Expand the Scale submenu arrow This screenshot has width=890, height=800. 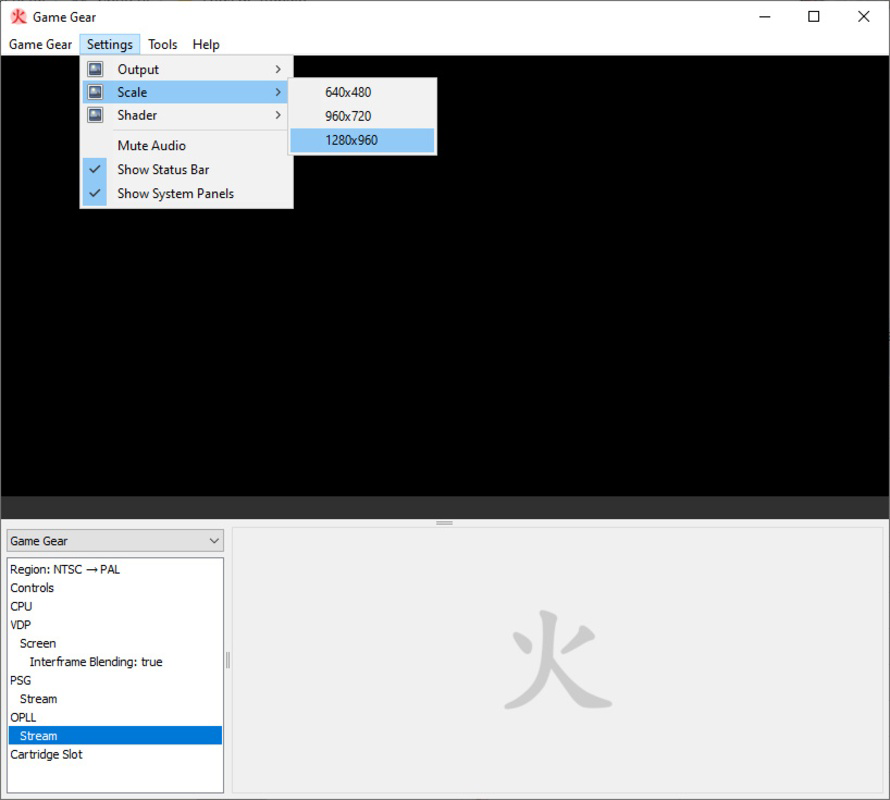coord(278,92)
